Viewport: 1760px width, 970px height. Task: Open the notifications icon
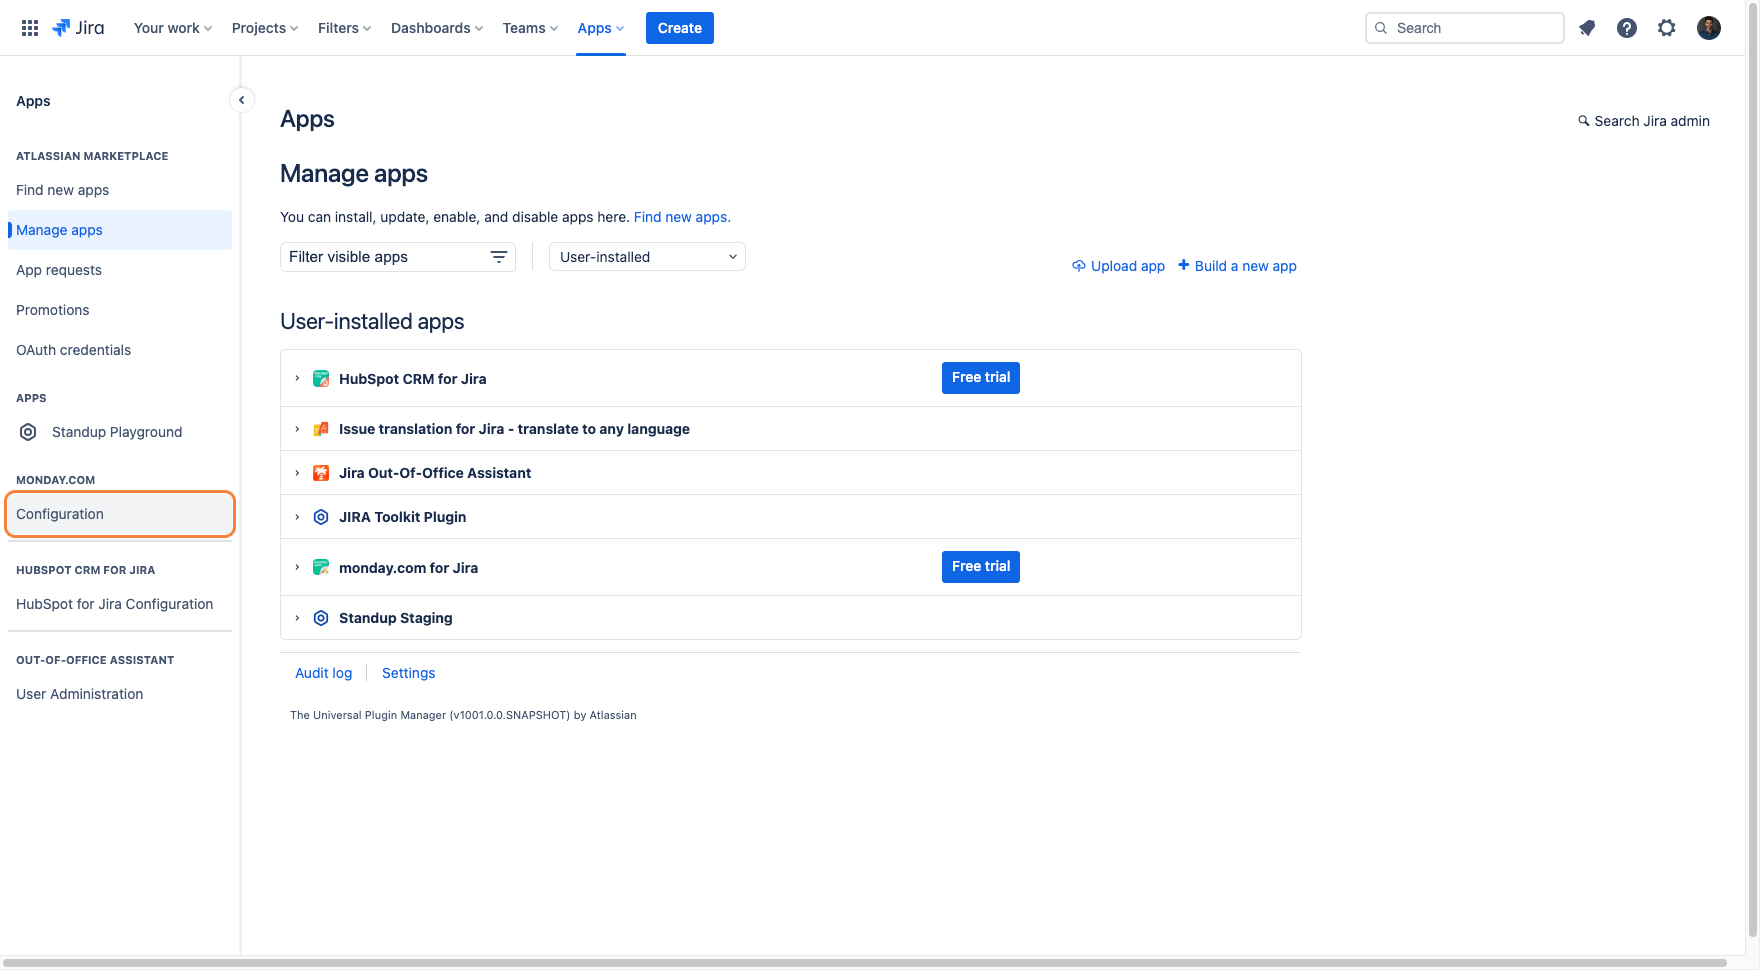click(1587, 28)
